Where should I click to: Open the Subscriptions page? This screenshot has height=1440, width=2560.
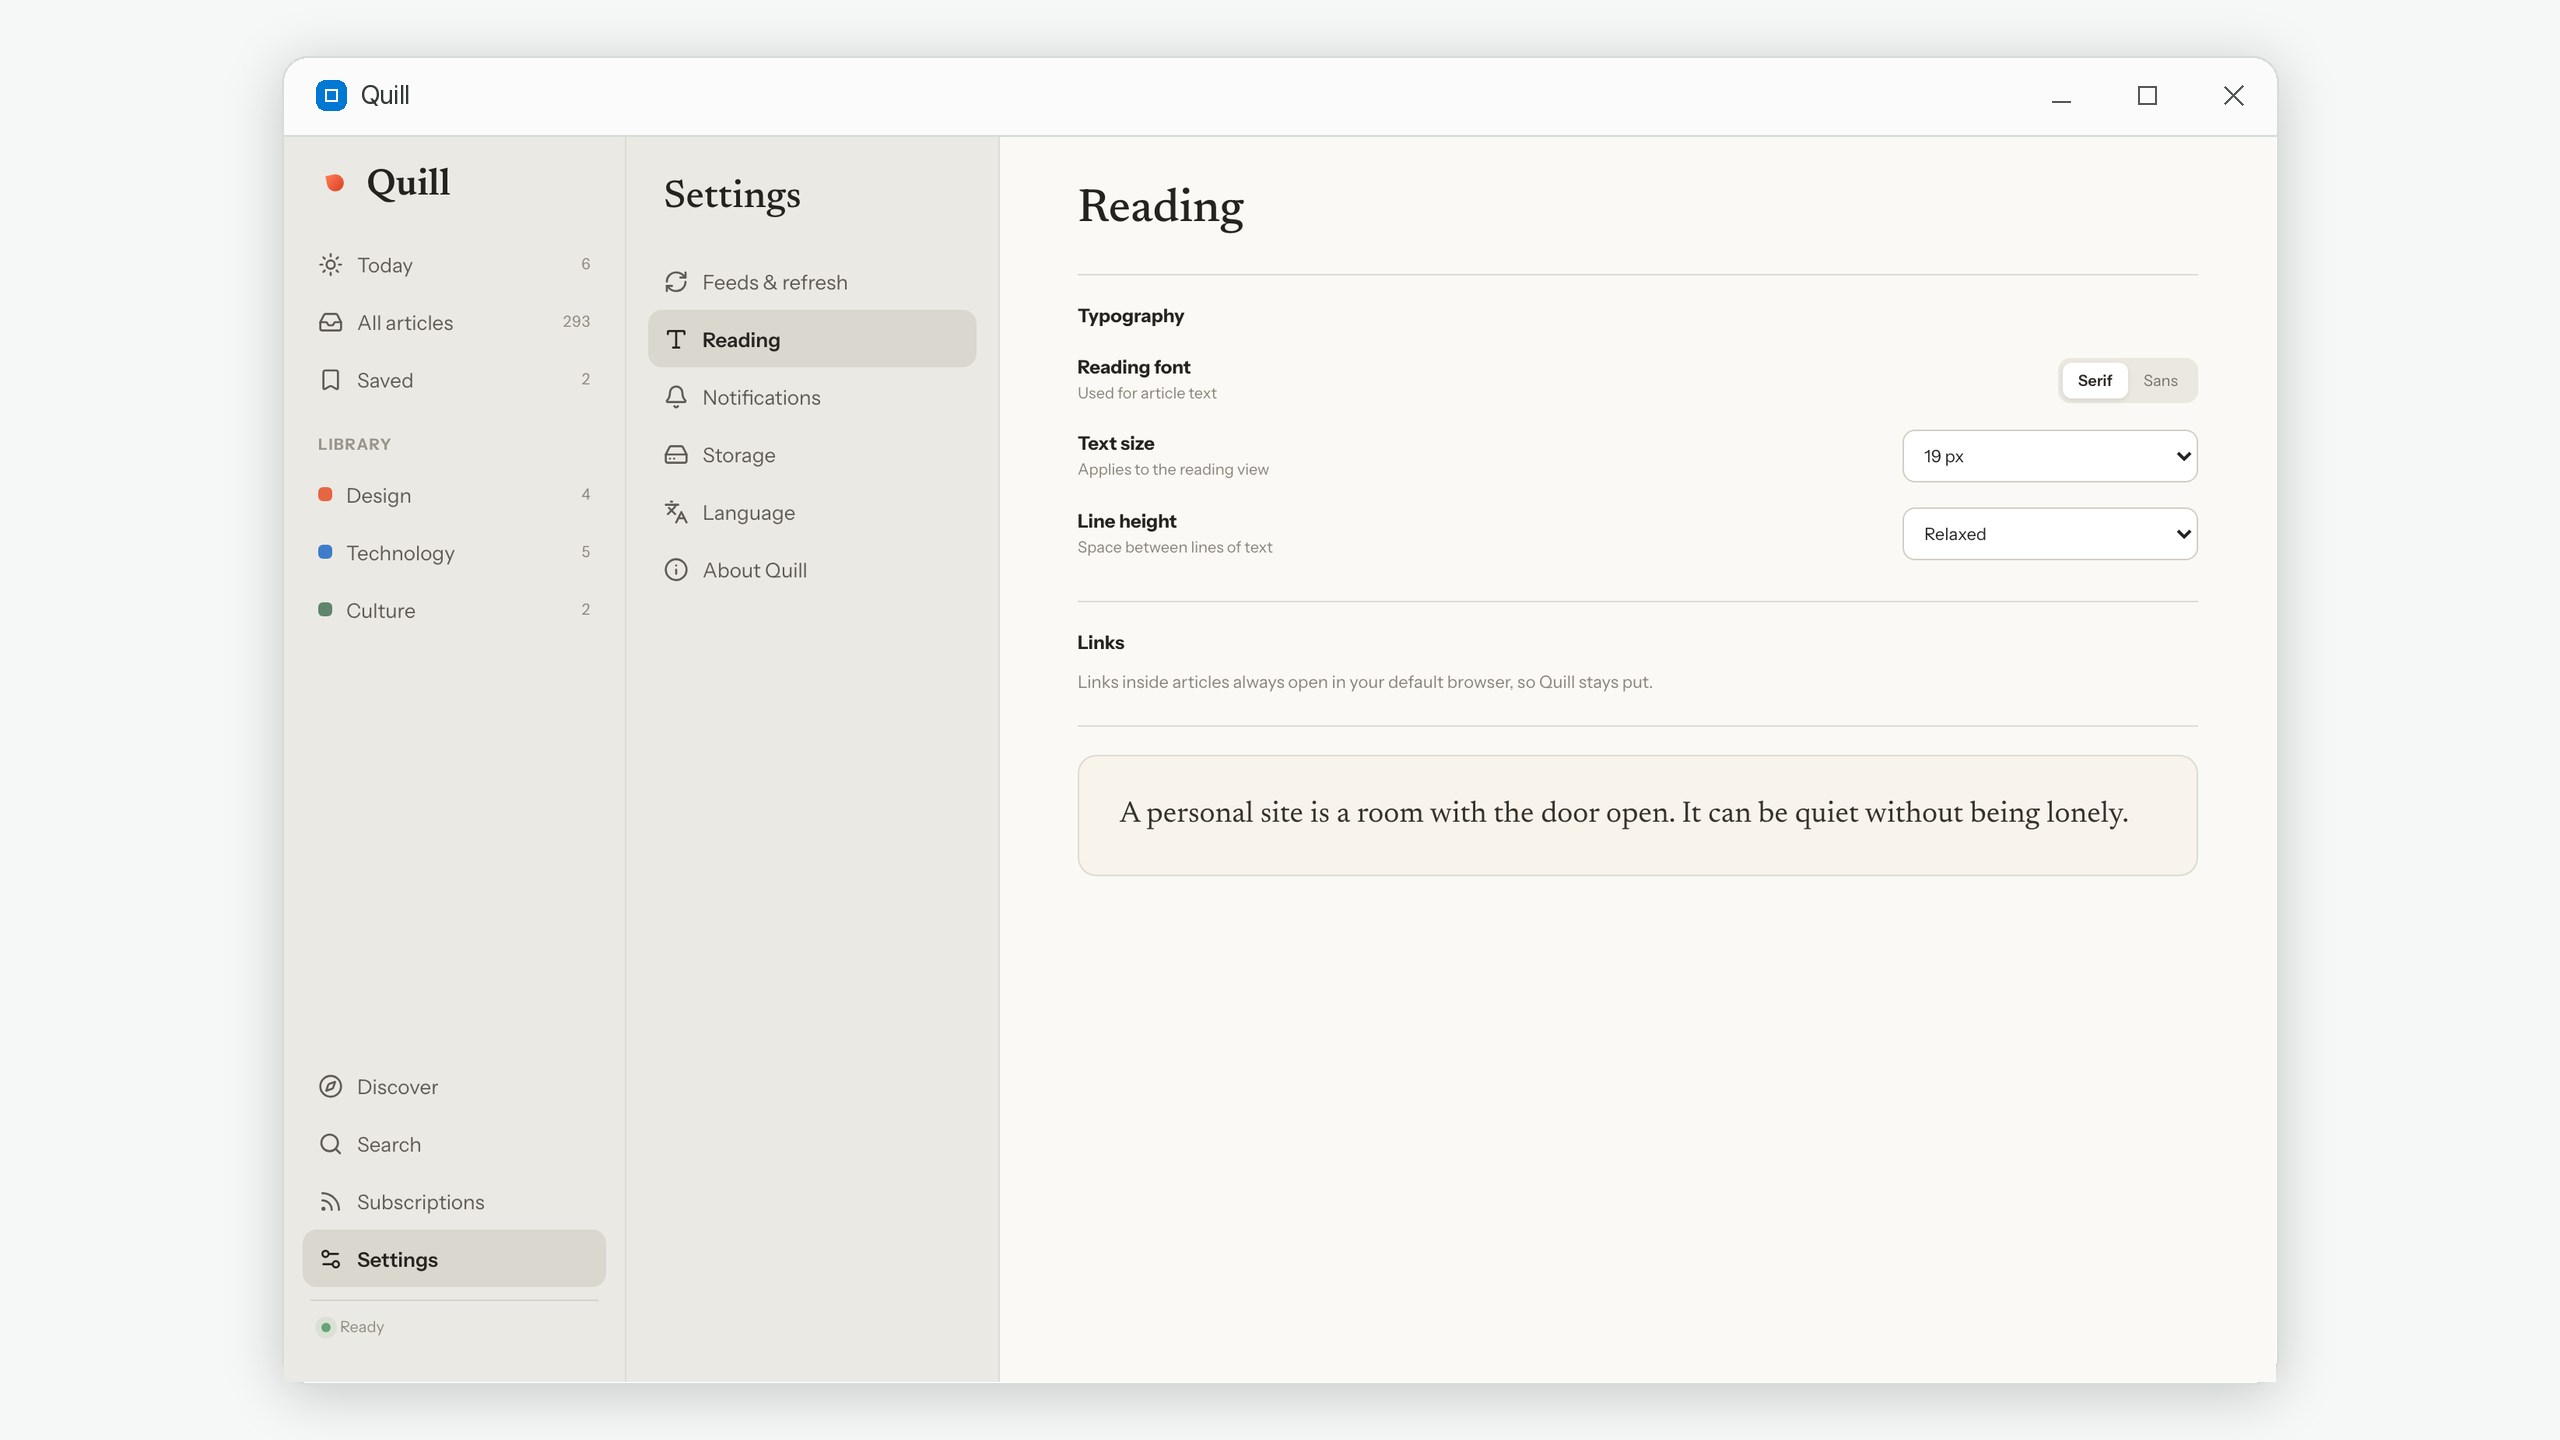pyautogui.click(x=454, y=1201)
